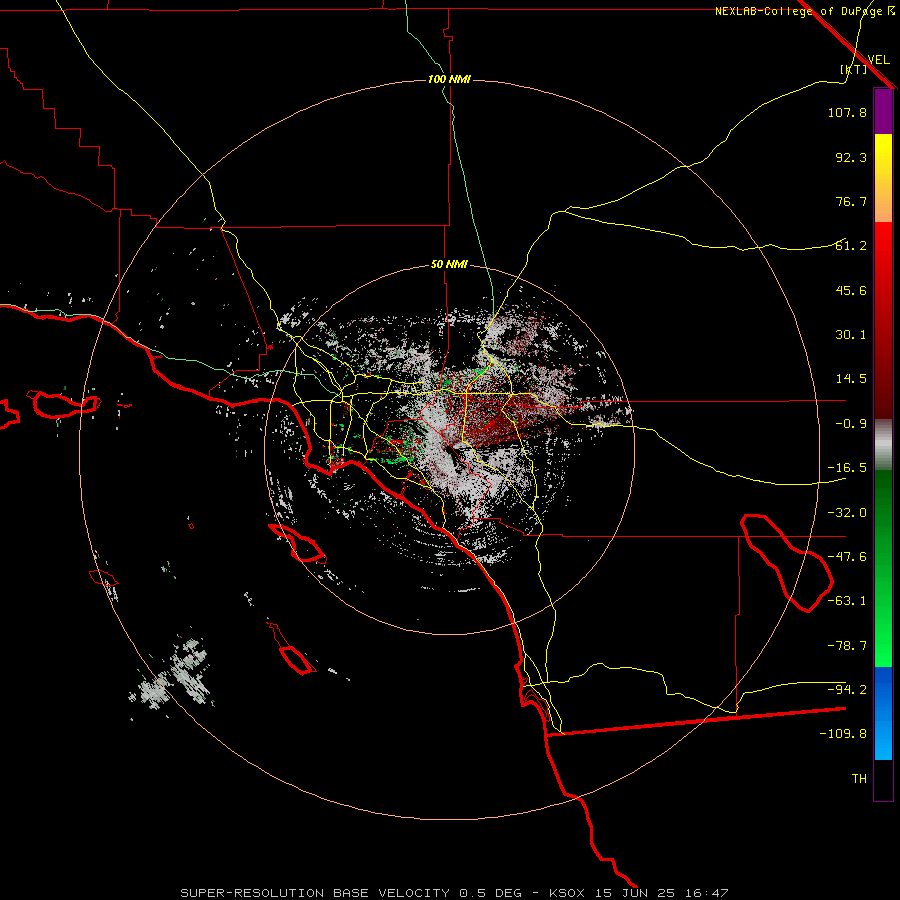Click the 50 NMI range ring label
The height and width of the screenshot is (900, 900).
[x=449, y=265]
